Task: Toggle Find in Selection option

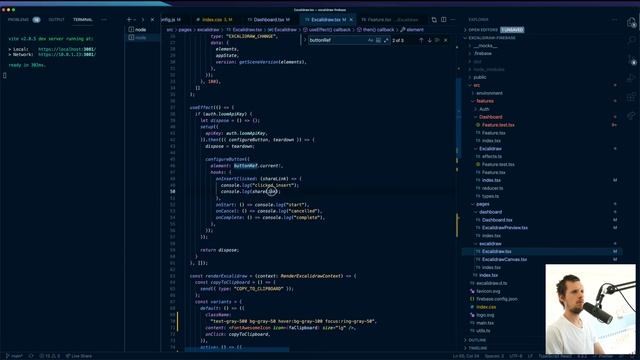Action: [x=437, y=40]
